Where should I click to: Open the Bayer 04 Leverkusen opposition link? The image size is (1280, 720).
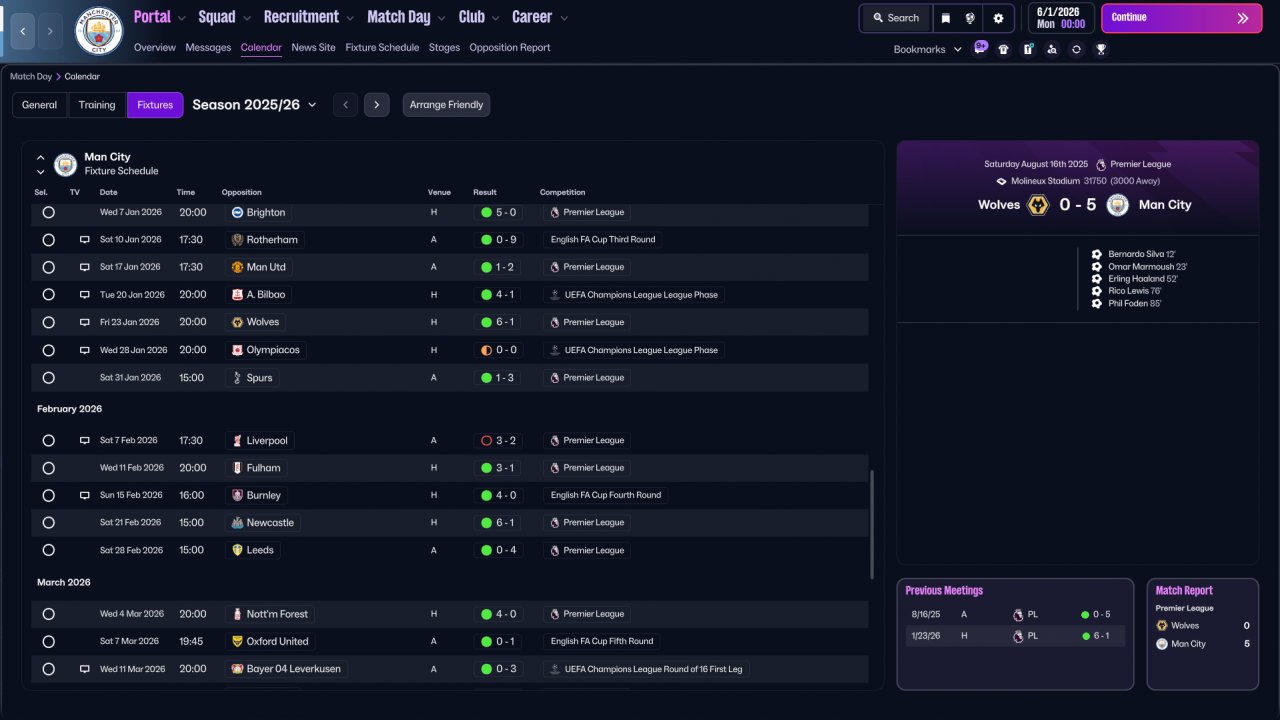(x=286, y=669)
